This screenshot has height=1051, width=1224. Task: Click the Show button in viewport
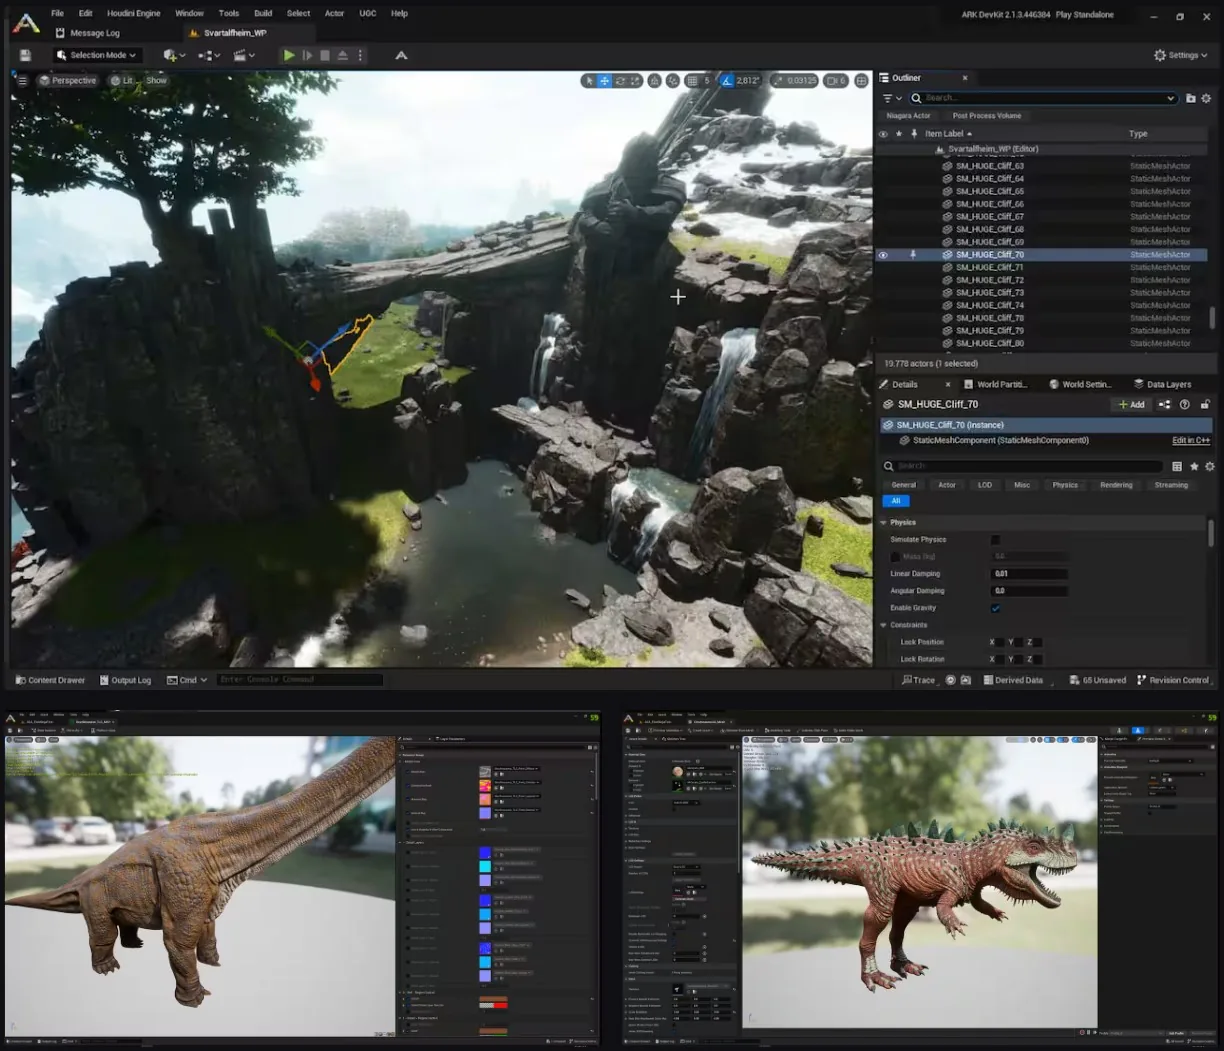pyautogui.click(x=157, y=80)
